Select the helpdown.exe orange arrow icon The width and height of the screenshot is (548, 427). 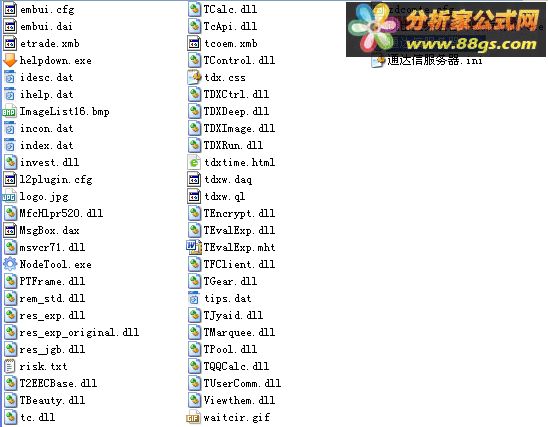(10, 60)
